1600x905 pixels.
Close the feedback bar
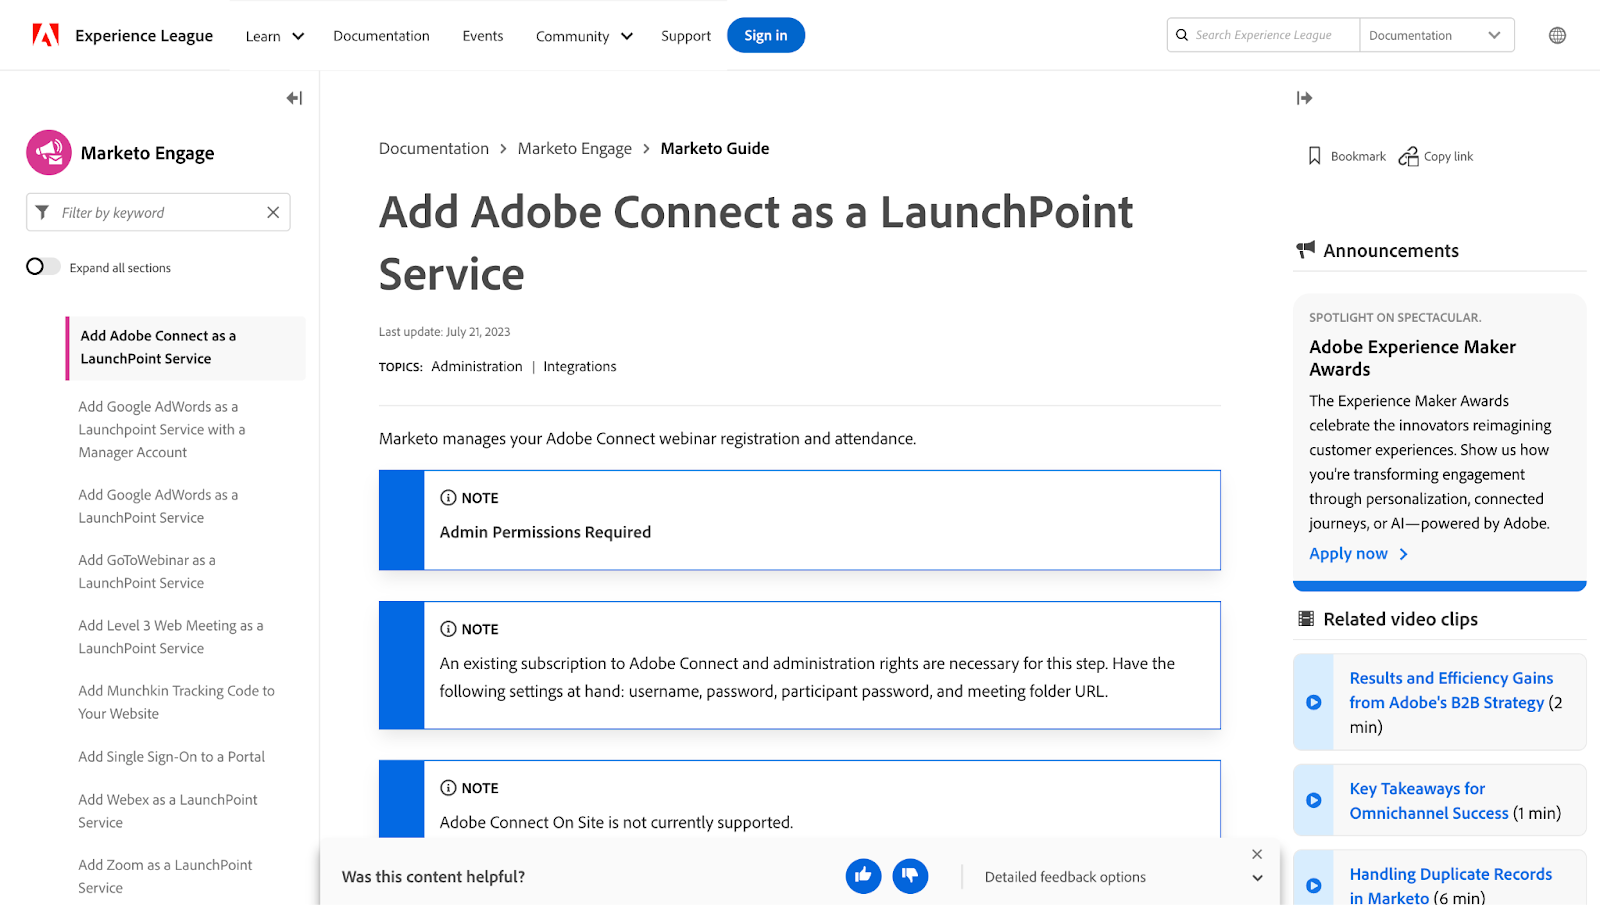pos(1257,854)
